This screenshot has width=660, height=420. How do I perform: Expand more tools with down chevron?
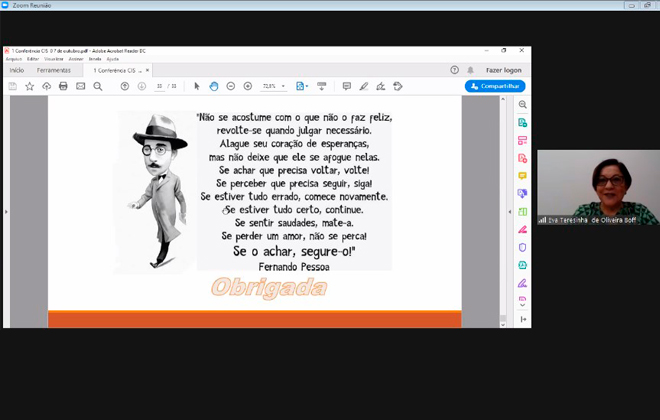[522, 305]
